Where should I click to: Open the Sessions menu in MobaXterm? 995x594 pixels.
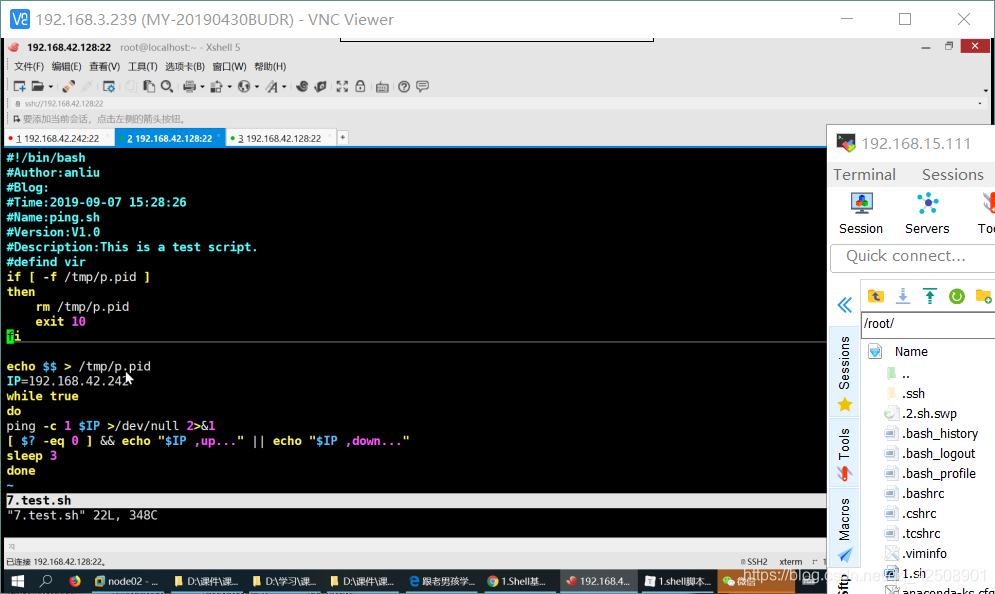pyautogui.click(x=952, y=175)
